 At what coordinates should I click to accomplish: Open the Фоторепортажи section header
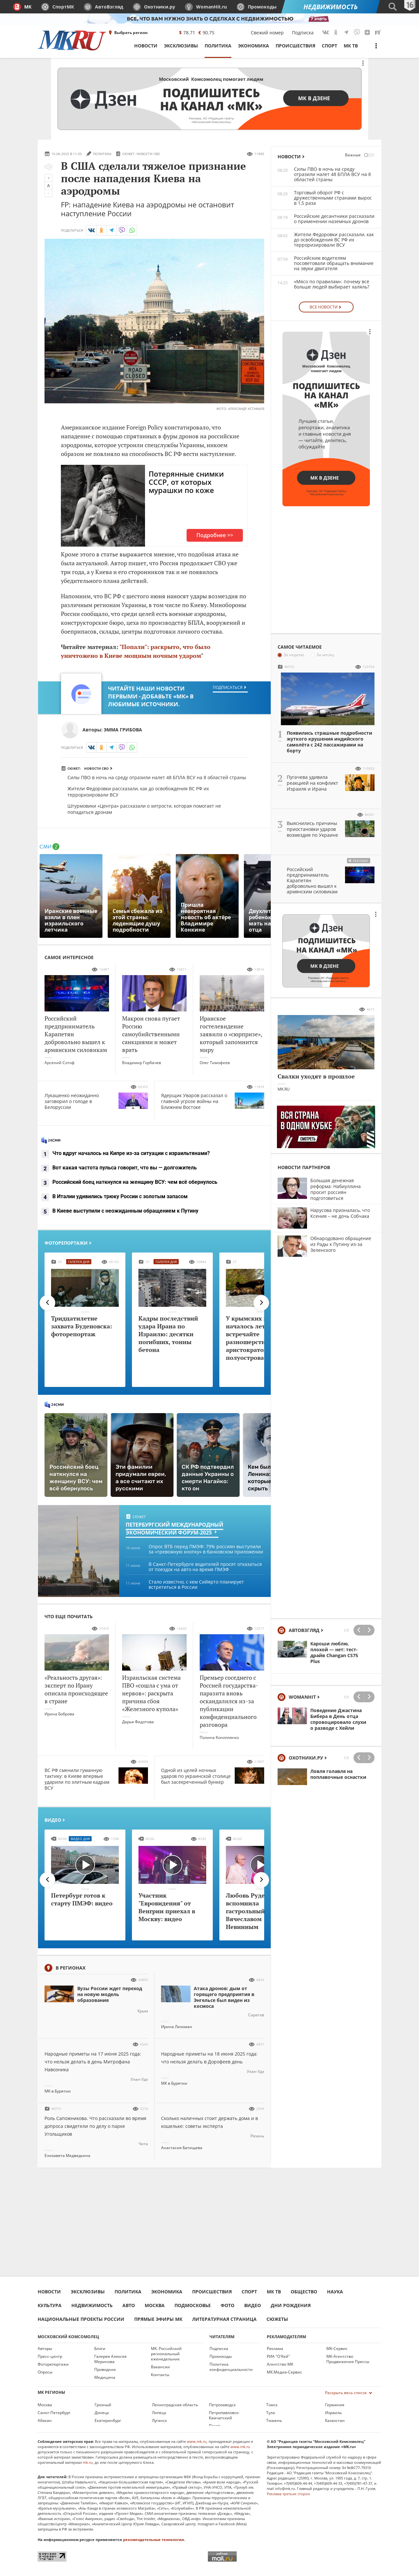point(68,1243)
